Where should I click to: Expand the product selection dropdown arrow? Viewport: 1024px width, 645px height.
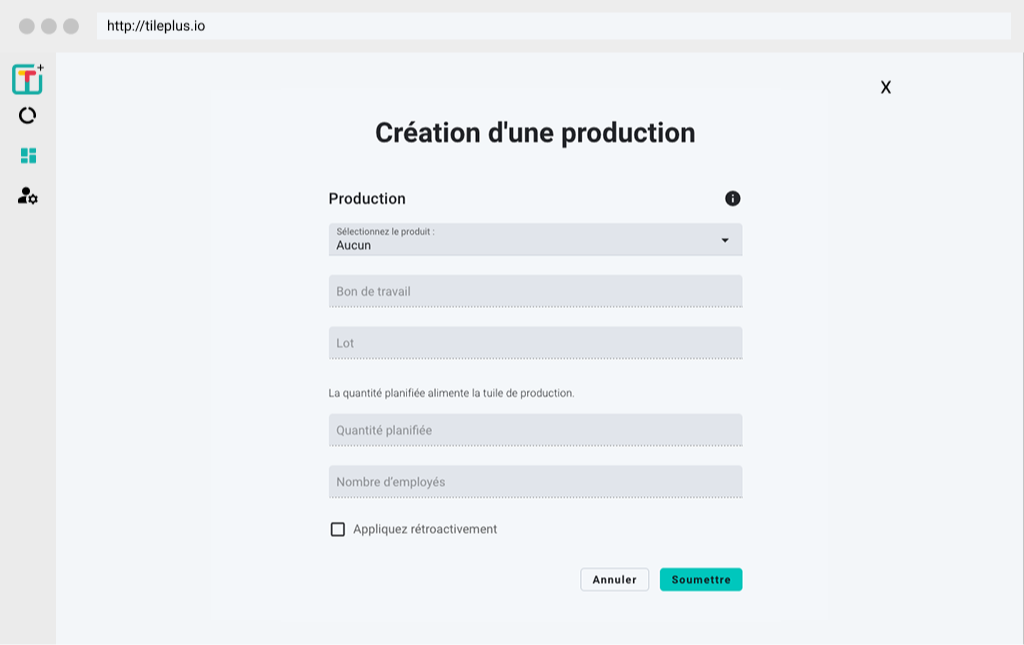tap(725, 240)
